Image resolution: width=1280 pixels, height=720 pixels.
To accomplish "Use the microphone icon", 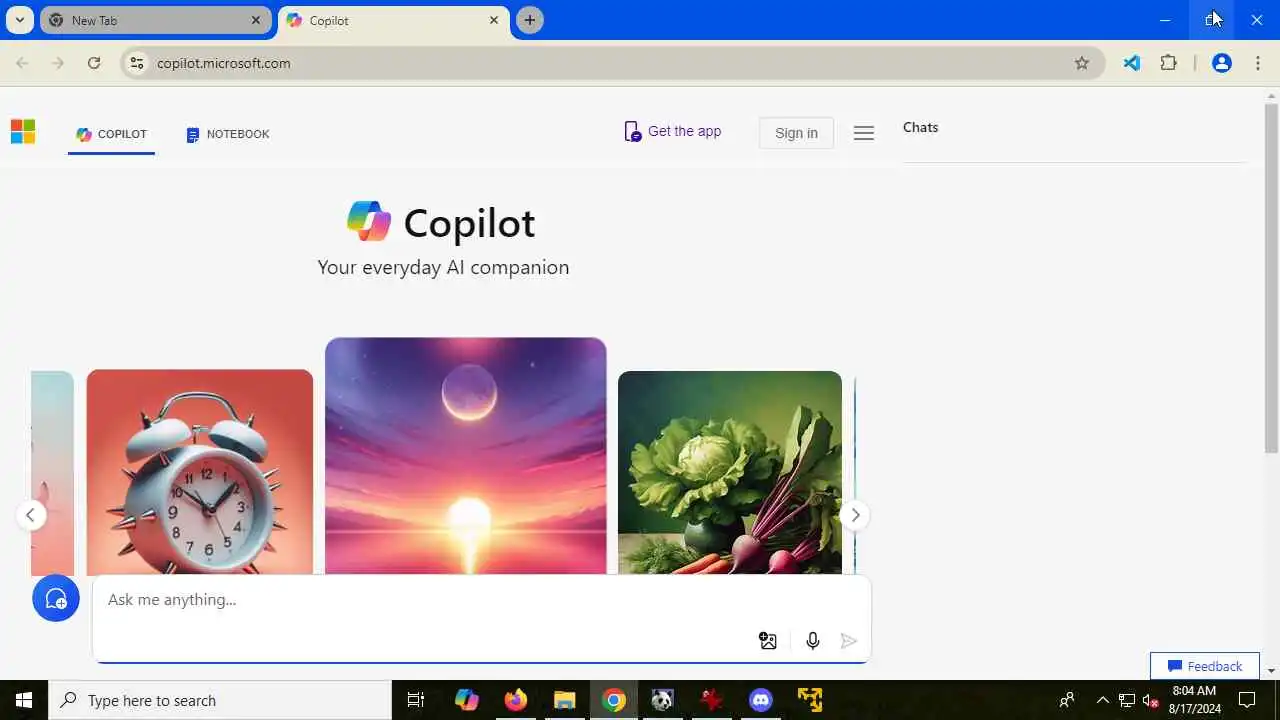I will [813, 641].
